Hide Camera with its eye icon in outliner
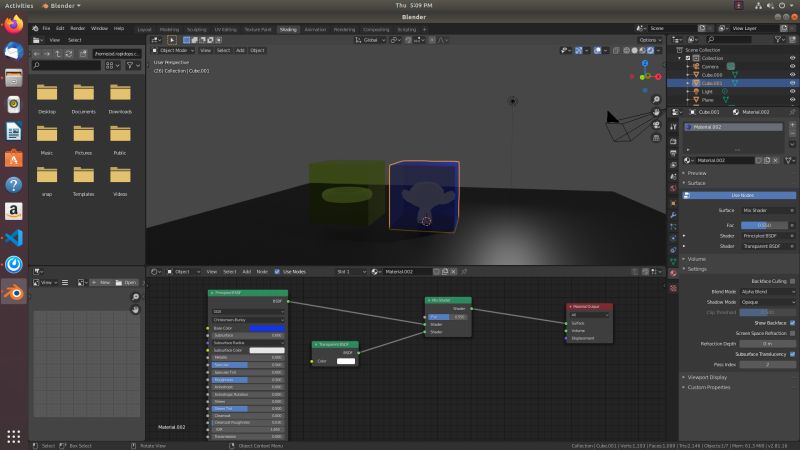Screen dimensions: 800x450 [x=792, y=66]
